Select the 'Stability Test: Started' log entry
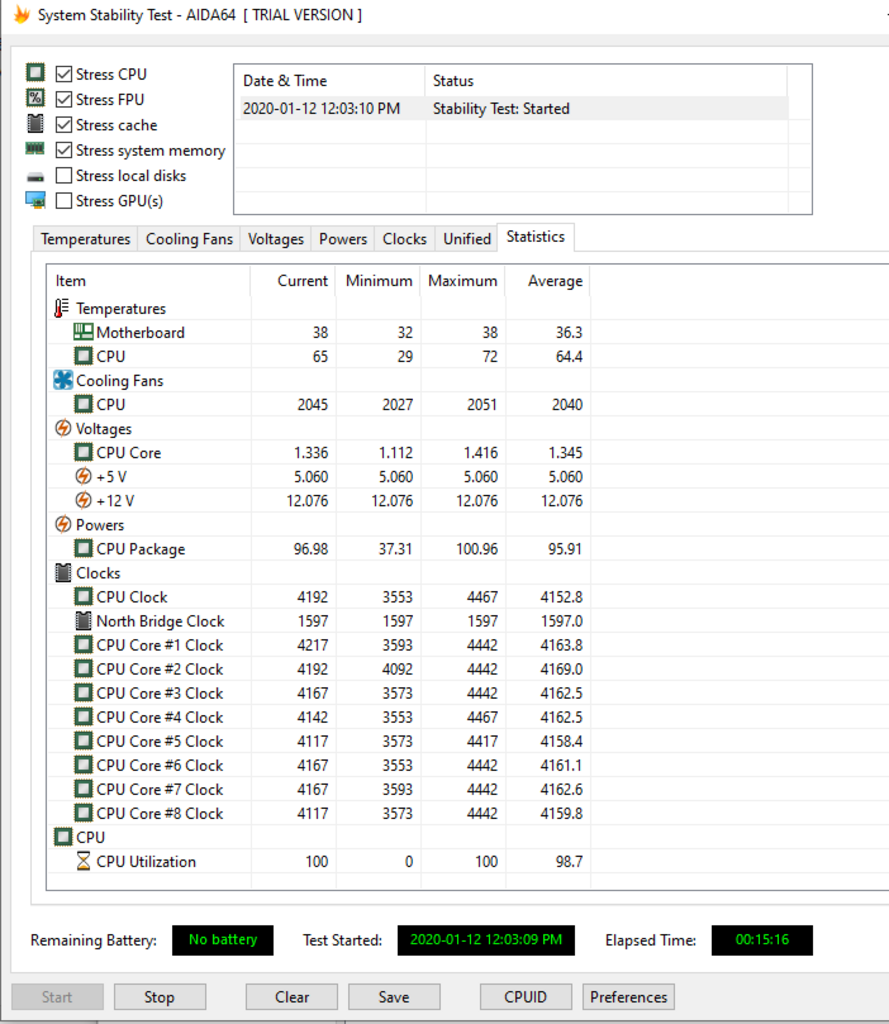The height and width of the screenshot is (1024, 889). (513, 108)
